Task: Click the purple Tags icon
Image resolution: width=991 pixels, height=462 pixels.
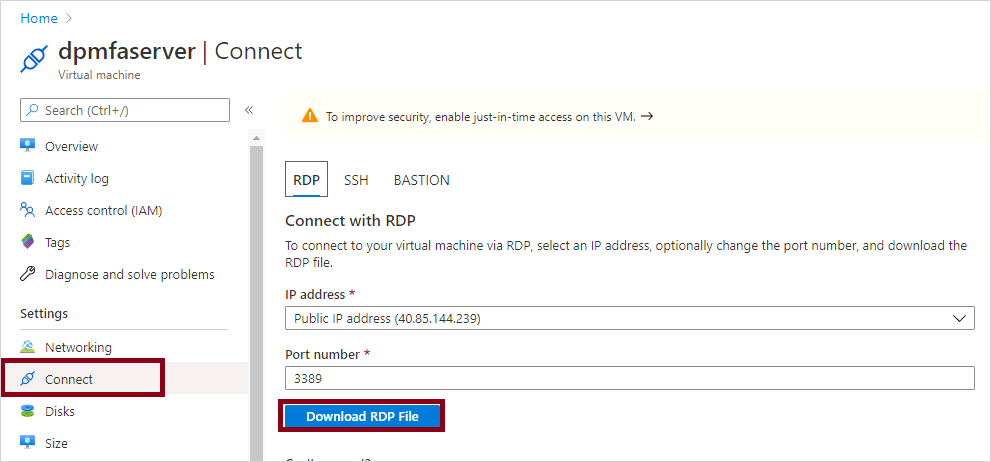Action: (x=28, y=242)
